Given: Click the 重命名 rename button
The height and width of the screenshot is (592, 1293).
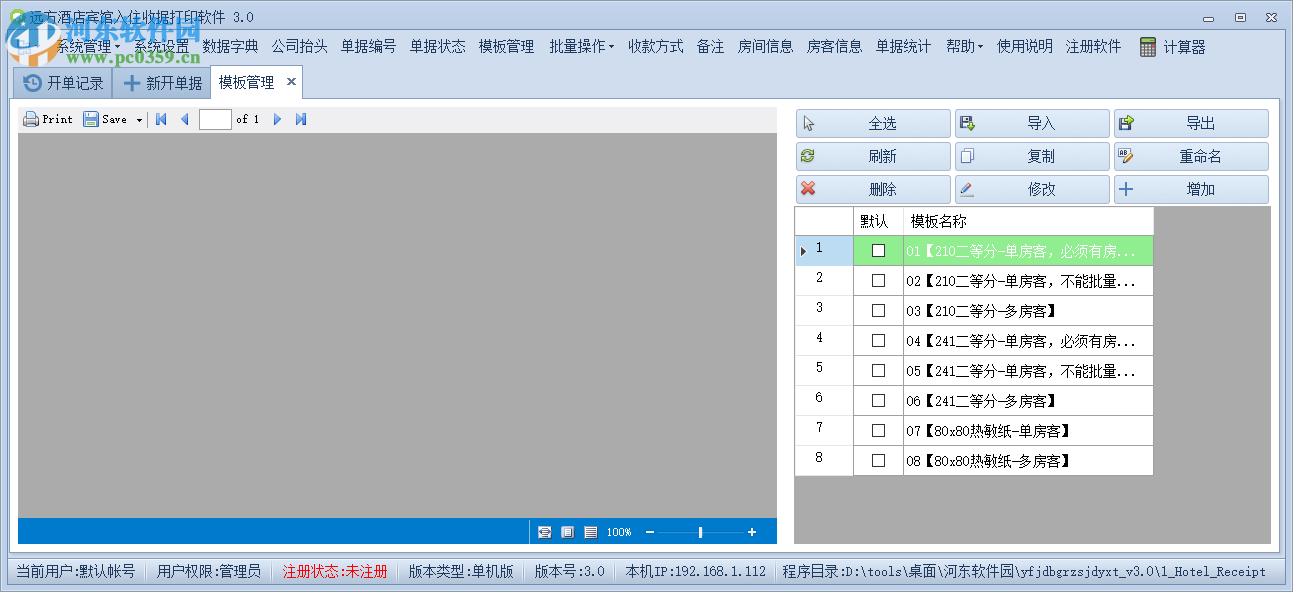Looking at the screenshot, I should pyautogui.click(x=1191, y=157).
